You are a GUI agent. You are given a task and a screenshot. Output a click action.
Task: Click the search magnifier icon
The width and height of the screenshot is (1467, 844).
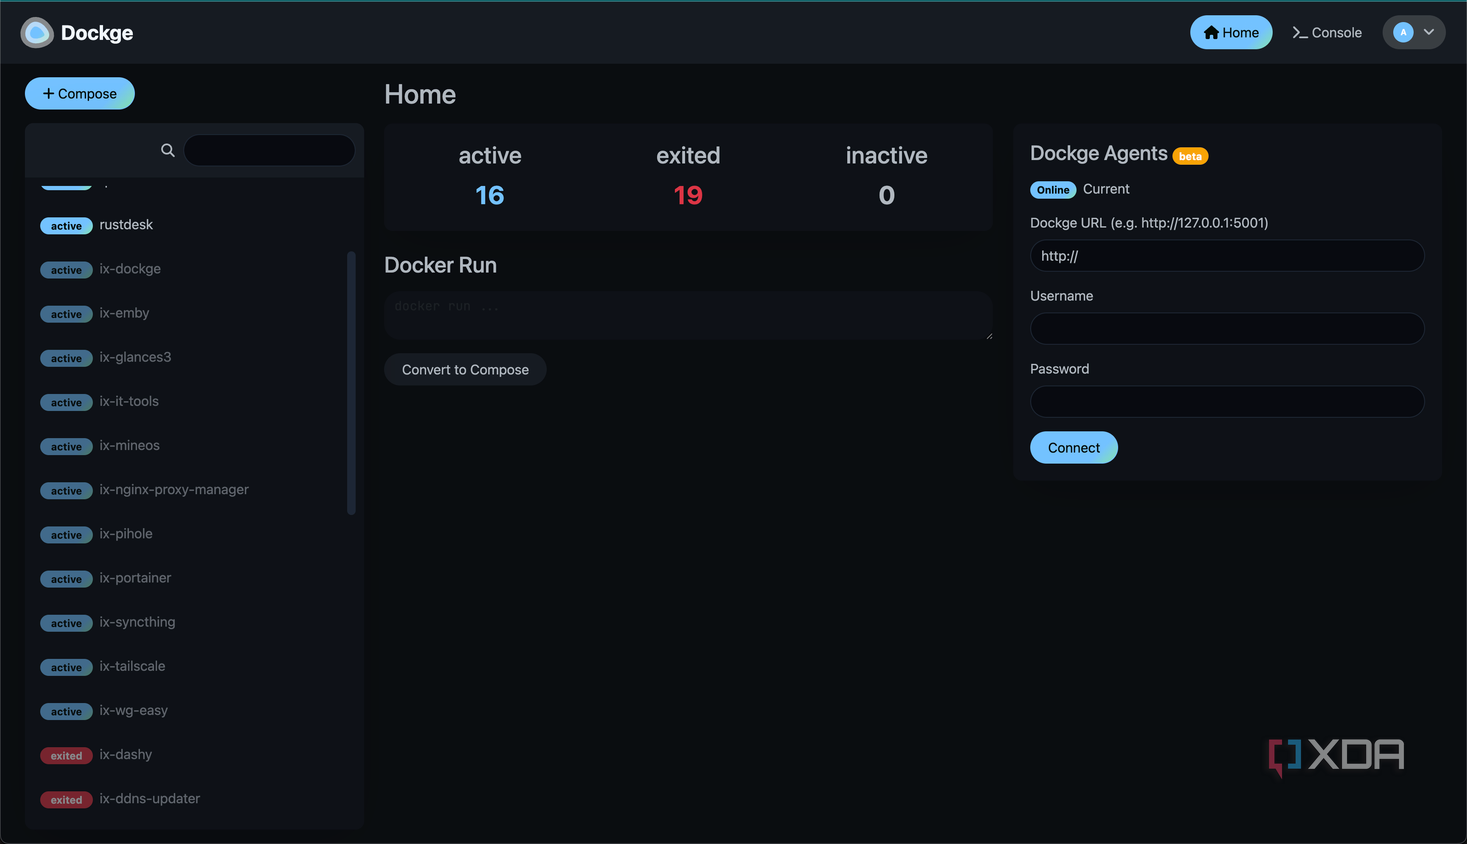coord(168,150)
